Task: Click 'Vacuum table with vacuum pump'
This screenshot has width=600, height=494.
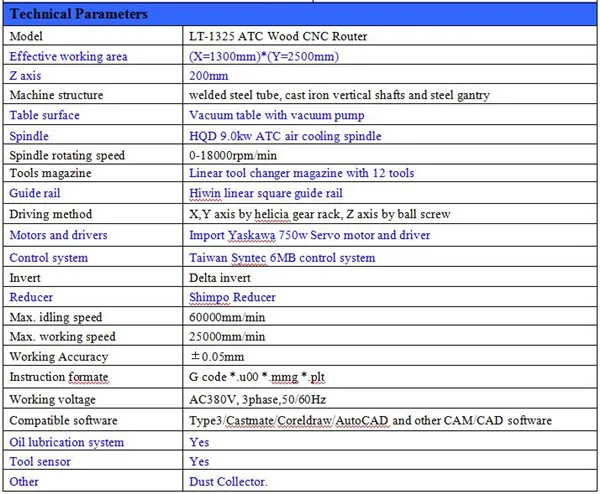Action: coord(277,115)
